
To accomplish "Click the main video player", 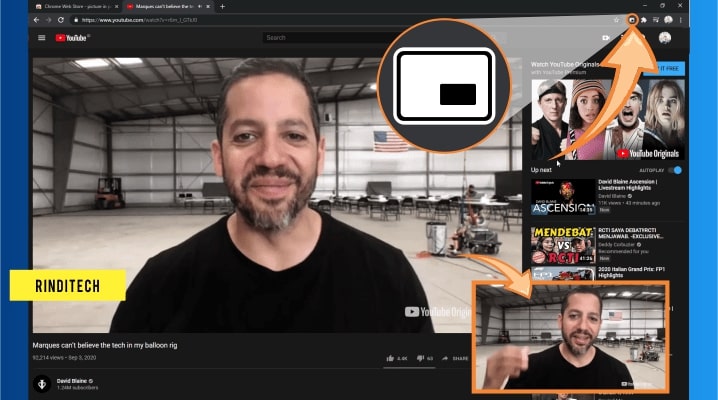I will (277, 195).
